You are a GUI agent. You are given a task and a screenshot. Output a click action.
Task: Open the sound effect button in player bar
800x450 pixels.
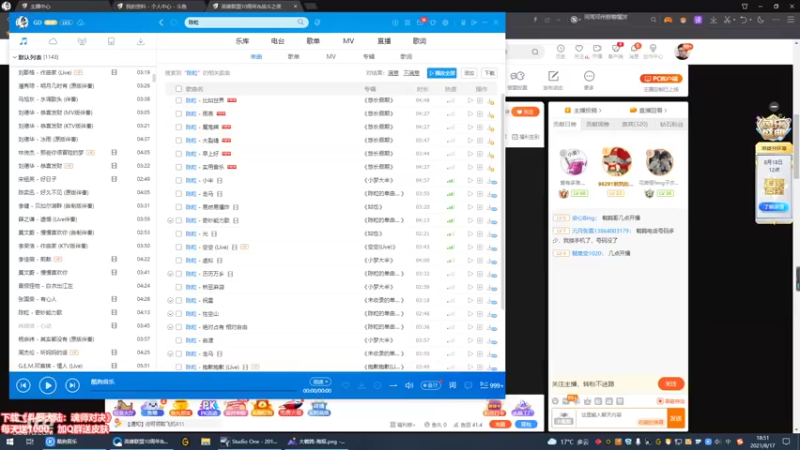coord(431,385)
